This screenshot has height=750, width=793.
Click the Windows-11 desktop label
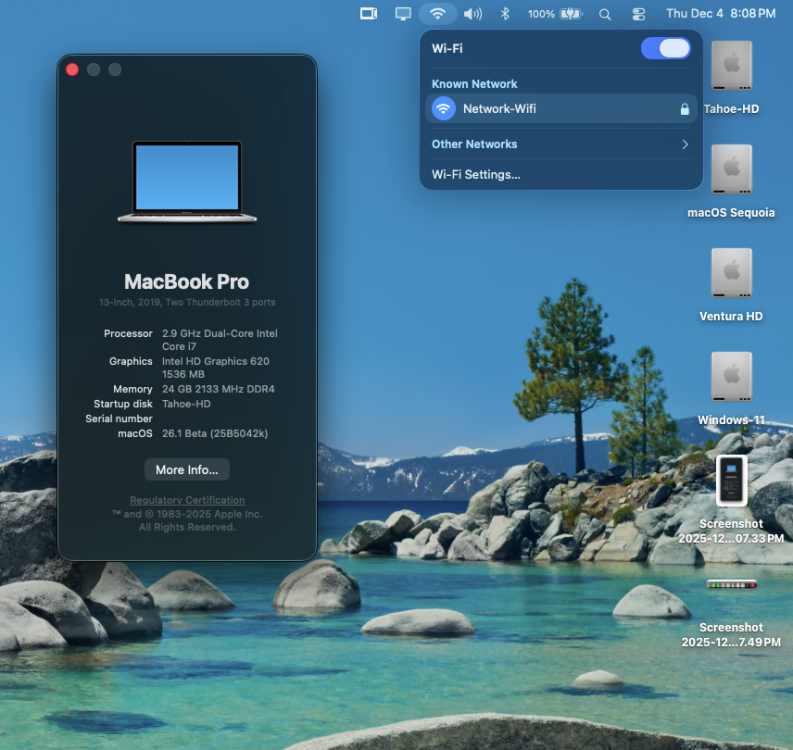point(731,420)
